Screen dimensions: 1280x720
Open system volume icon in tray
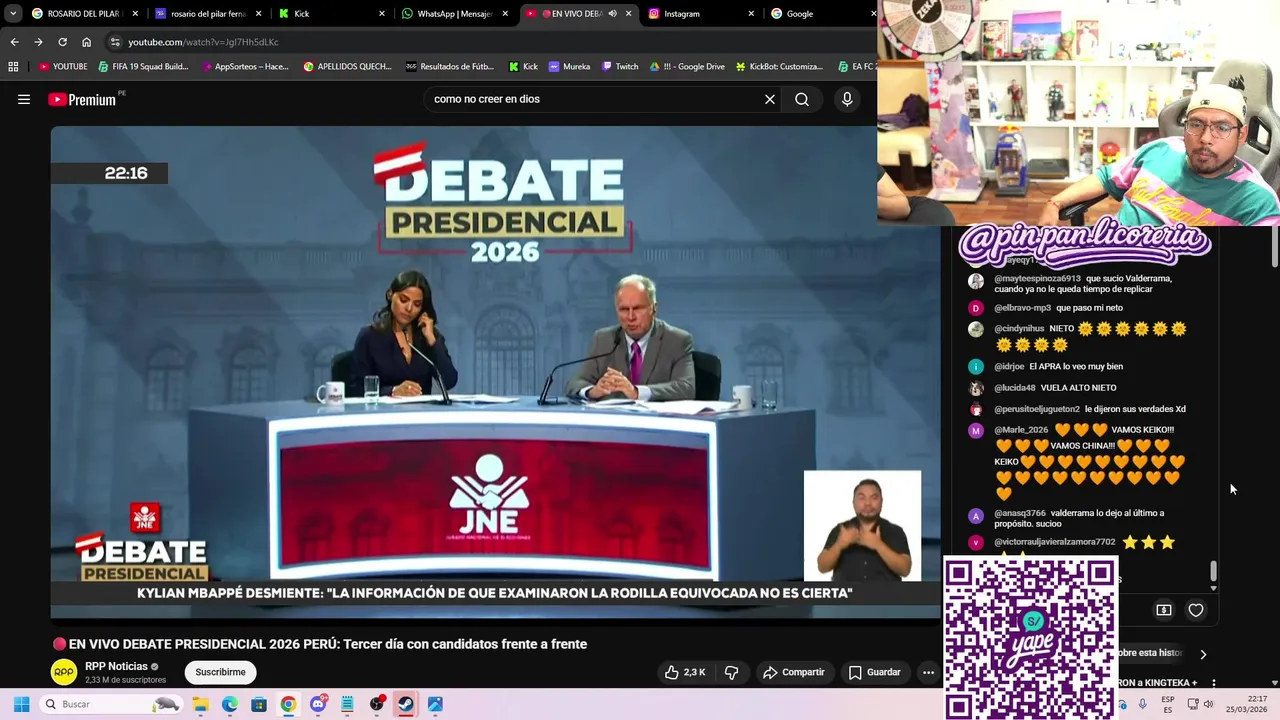tap(1208, 704)
